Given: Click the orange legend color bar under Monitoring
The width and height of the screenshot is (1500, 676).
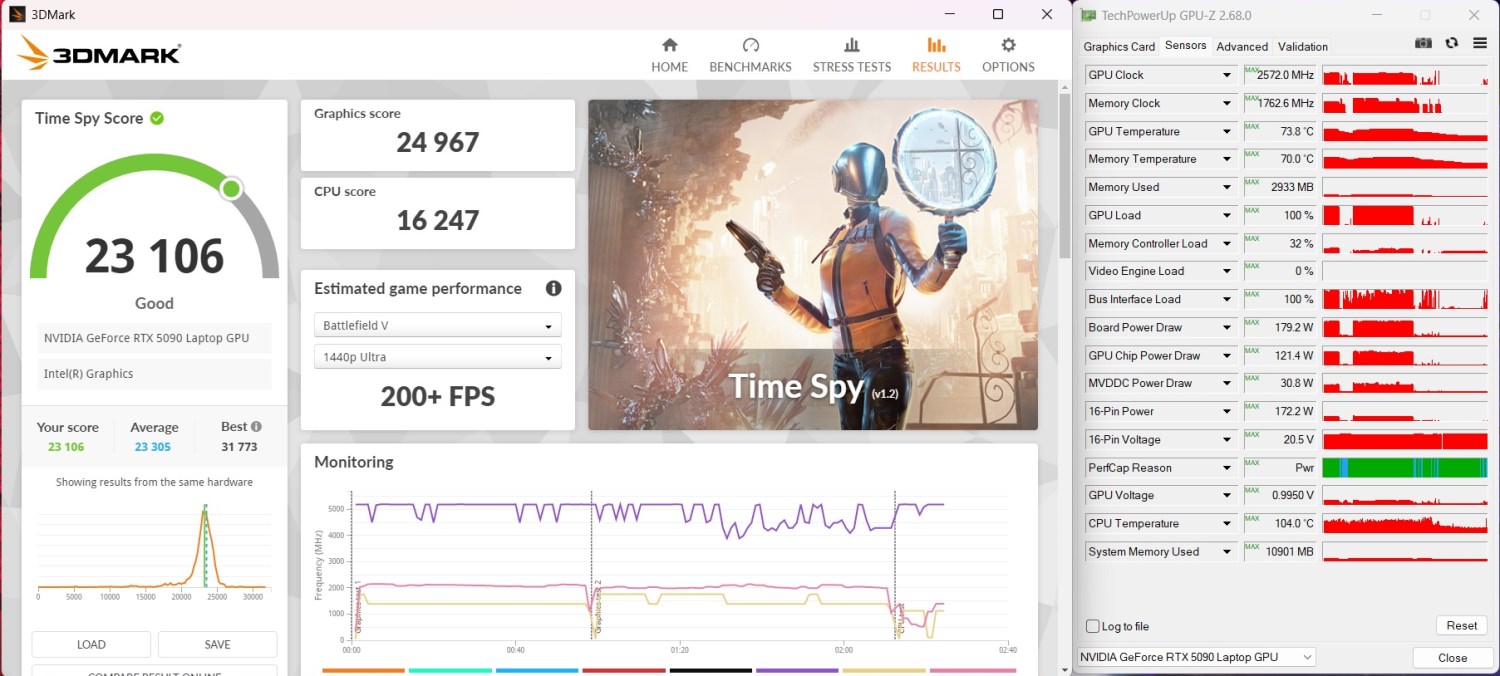Looking at the screenshot, I should coord(363,670).
